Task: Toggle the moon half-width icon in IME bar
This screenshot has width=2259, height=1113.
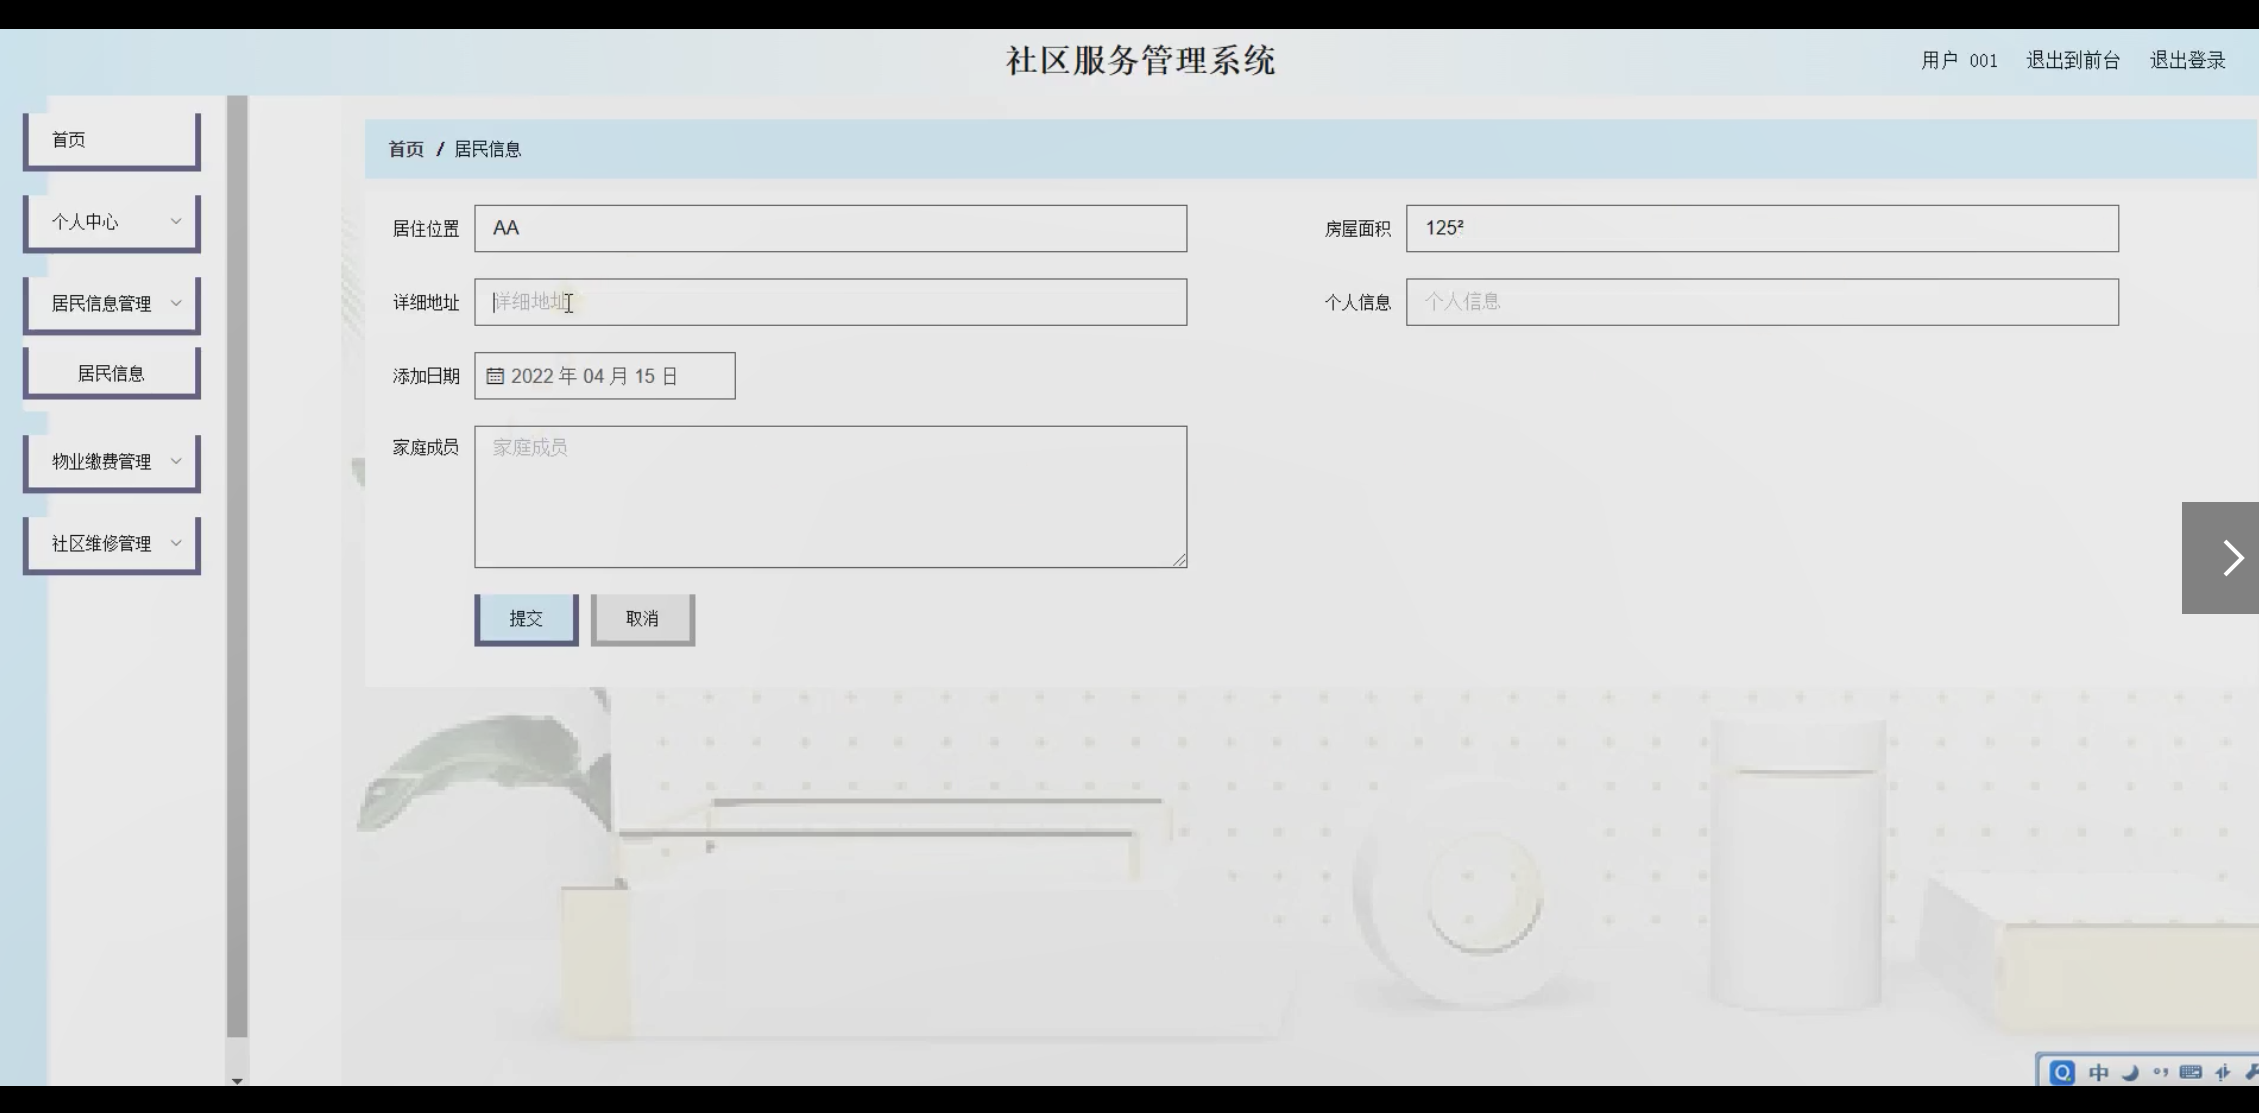Action: pos(2130,1072)
